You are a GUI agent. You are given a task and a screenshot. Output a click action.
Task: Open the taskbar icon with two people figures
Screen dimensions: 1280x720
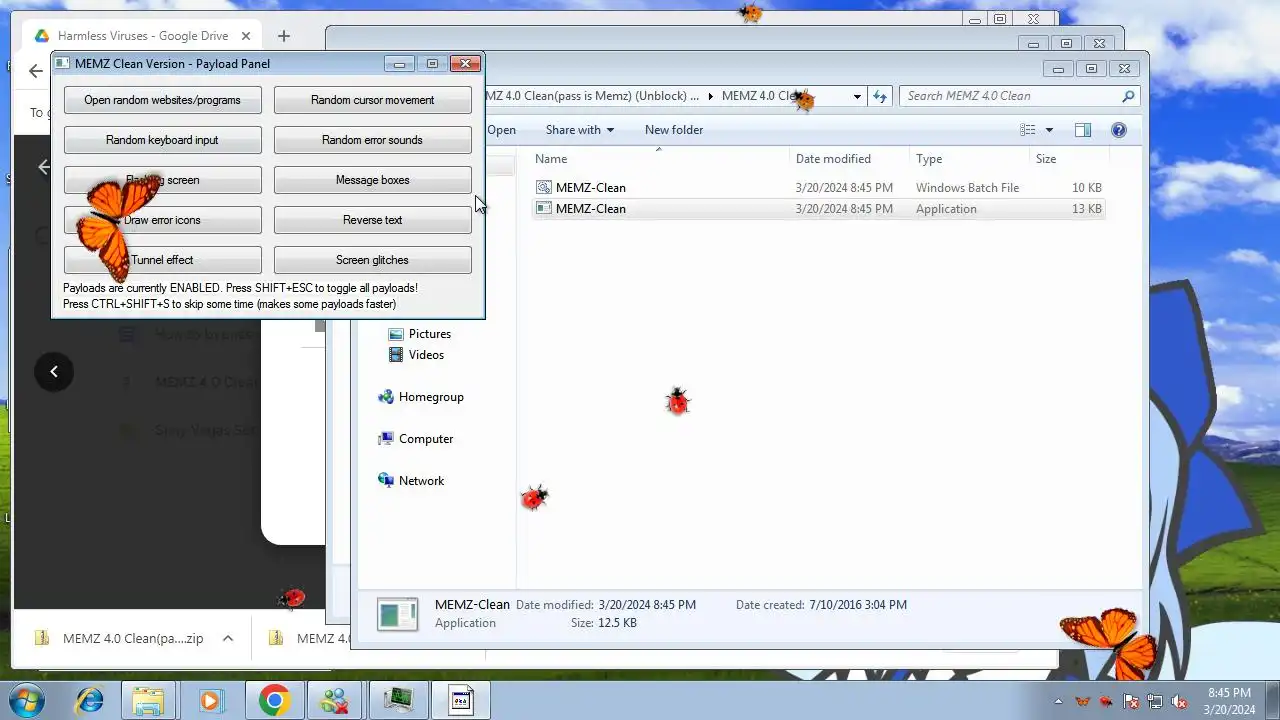pyautogui.click(x=334, y=700)
